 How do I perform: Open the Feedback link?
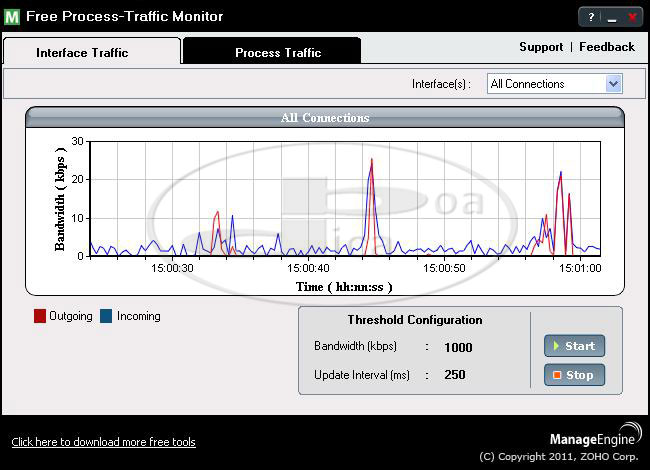pyautogui.click(x=606, y=47)
